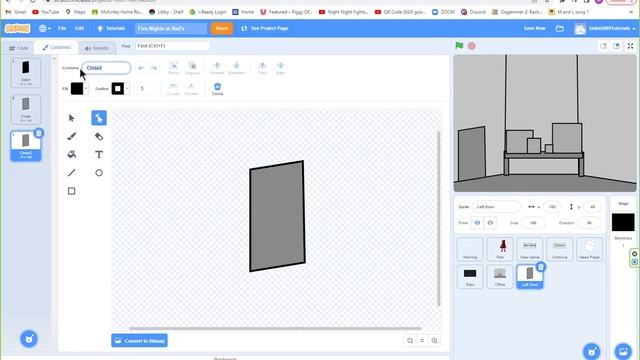Select the Circle tool

pos(99,173)
